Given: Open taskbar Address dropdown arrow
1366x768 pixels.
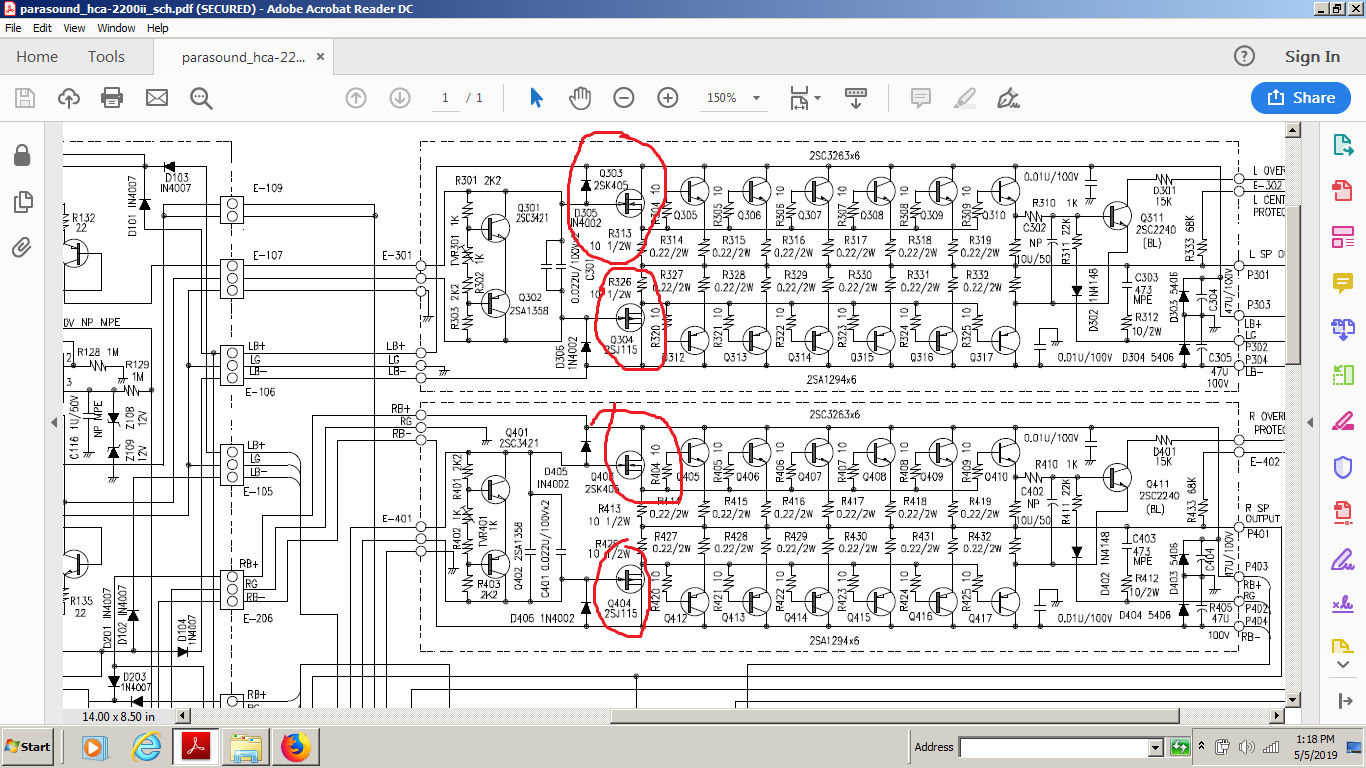Looking at the screenshot, I should (x=1156, y=747).
